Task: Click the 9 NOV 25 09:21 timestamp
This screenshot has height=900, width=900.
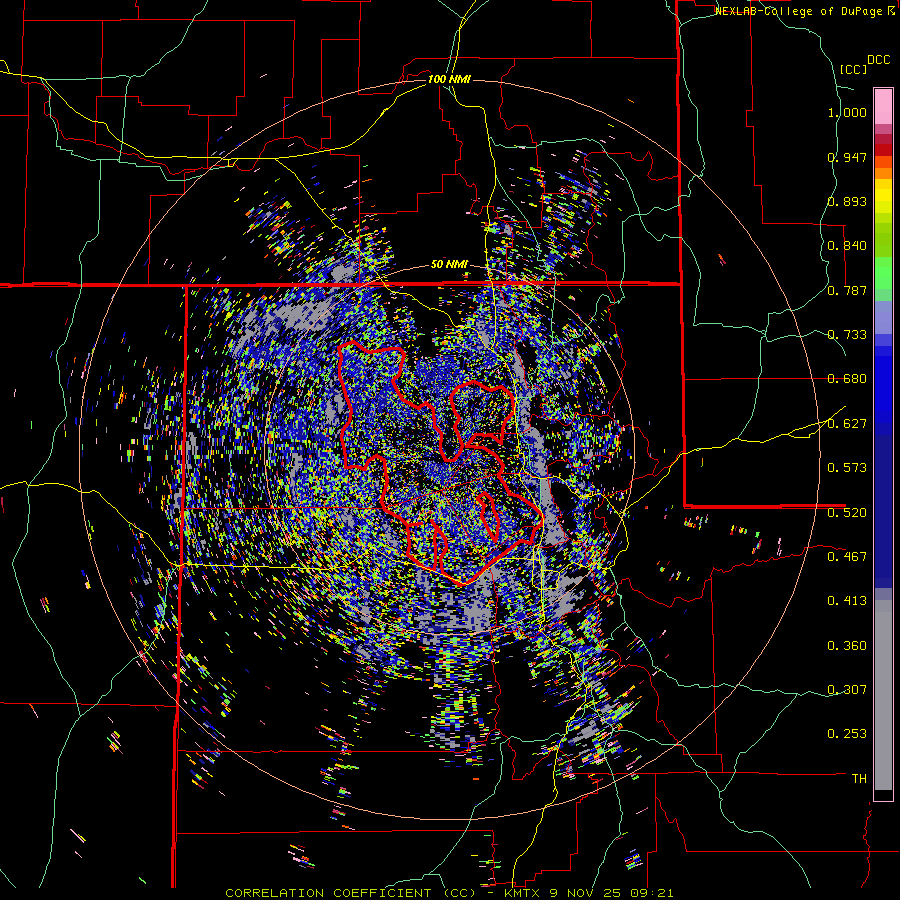Action: (x=610, y=893)
